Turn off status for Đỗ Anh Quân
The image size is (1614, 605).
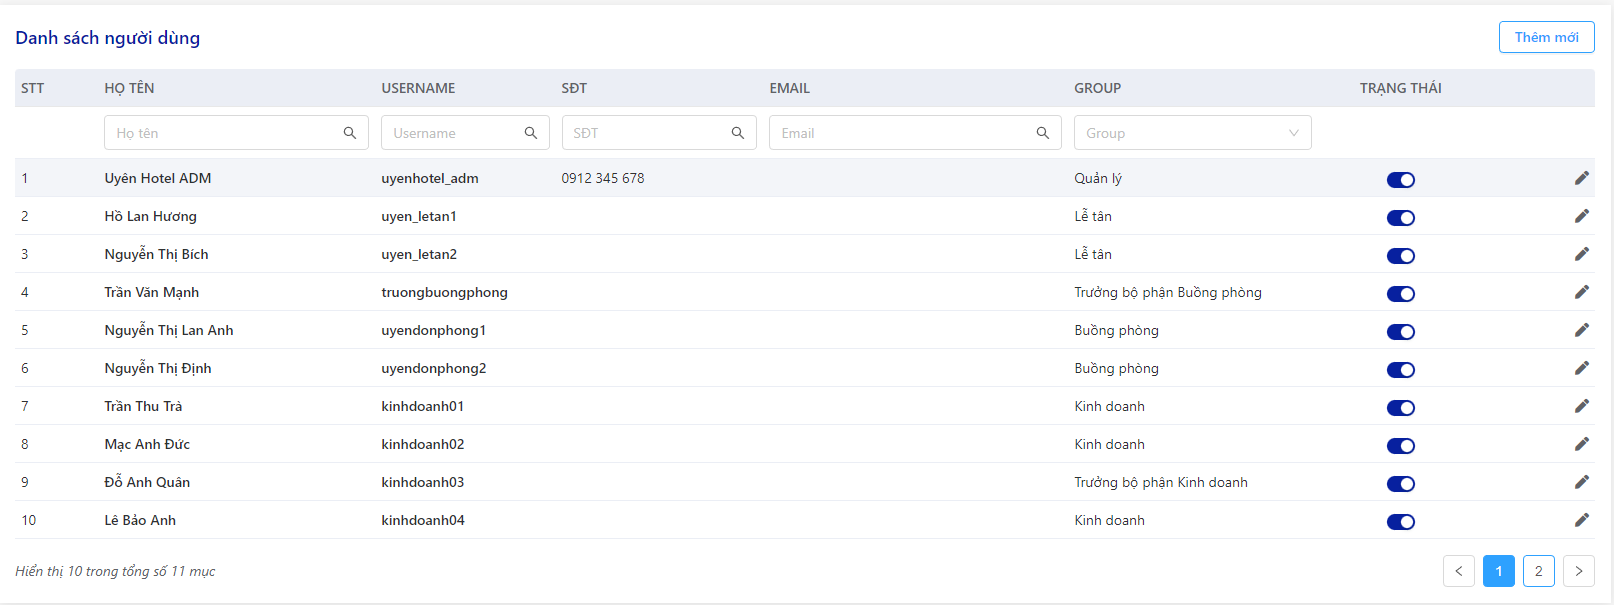(1400, 484)
